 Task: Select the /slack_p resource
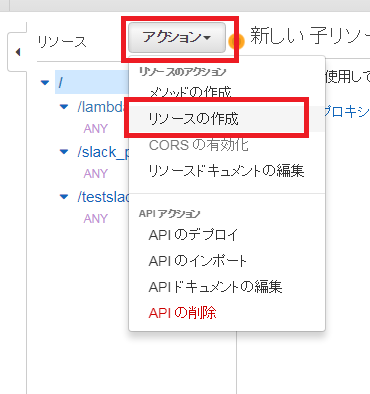coord(103,152)
